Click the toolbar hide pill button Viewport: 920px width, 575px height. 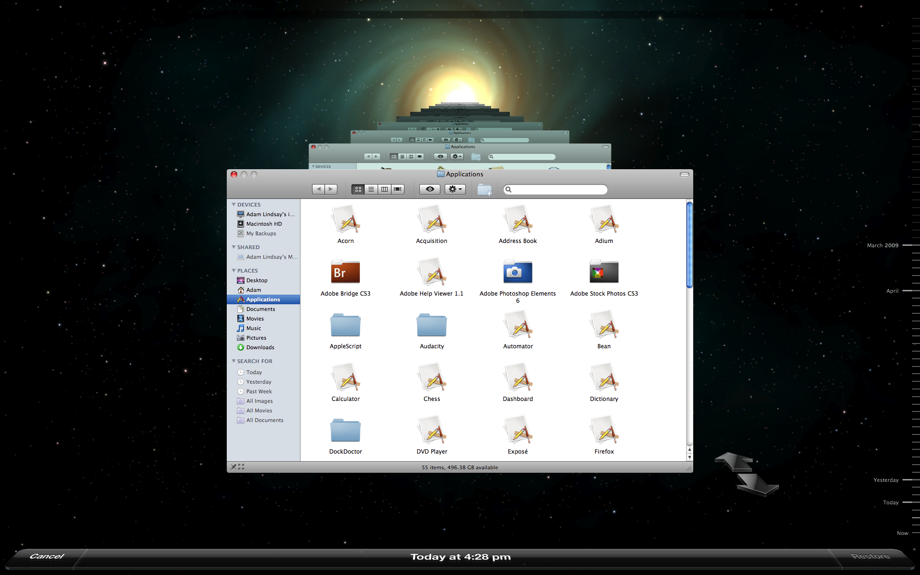coord(684,174)
